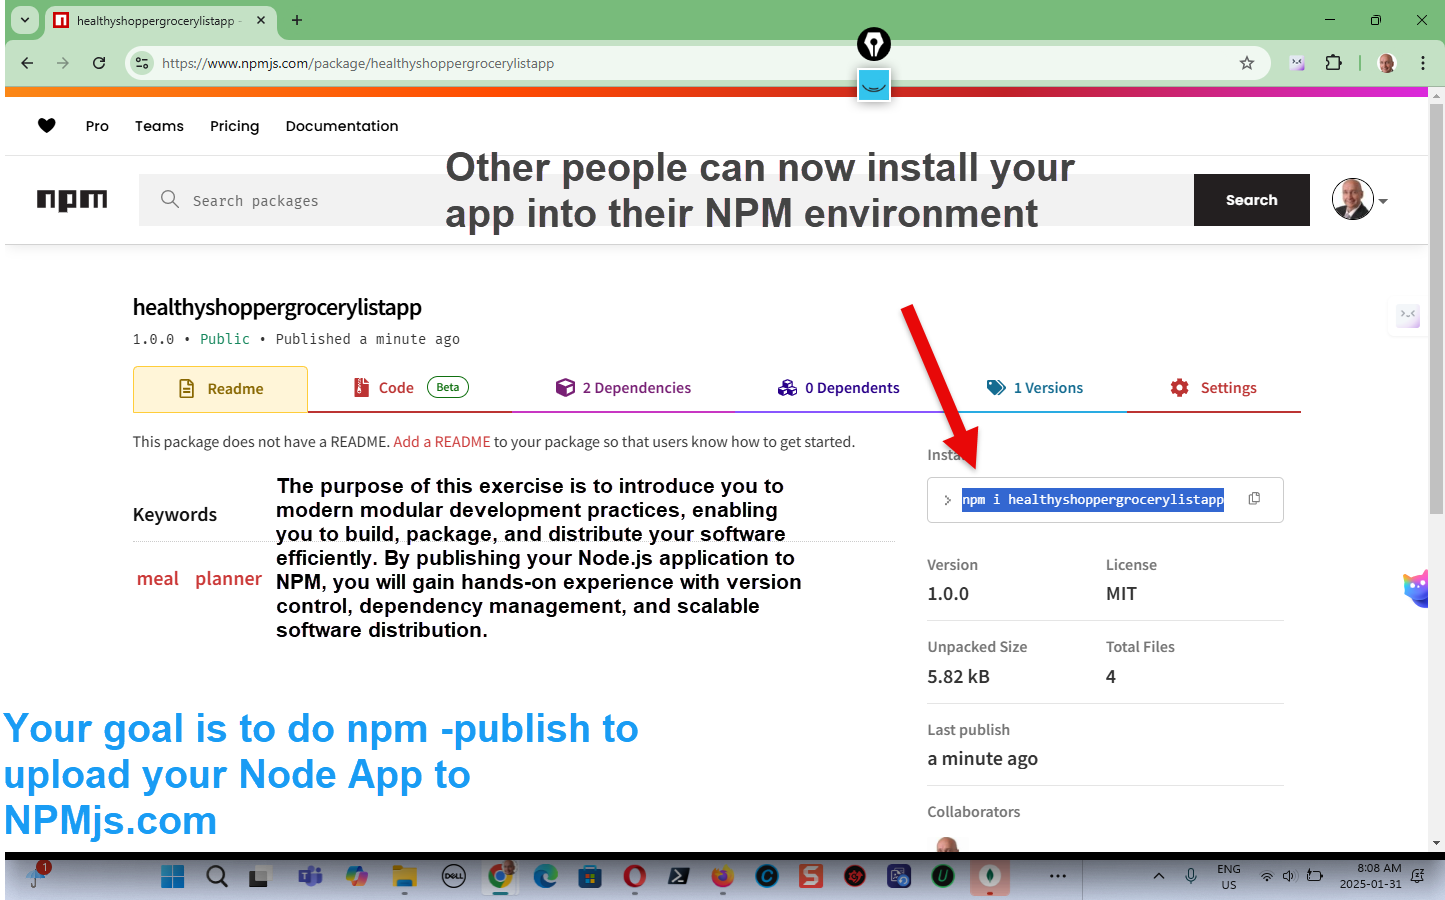Screen dimensions: 1445x900
Task: Click the scrollbar up arrow
Action: (1437, 96)
